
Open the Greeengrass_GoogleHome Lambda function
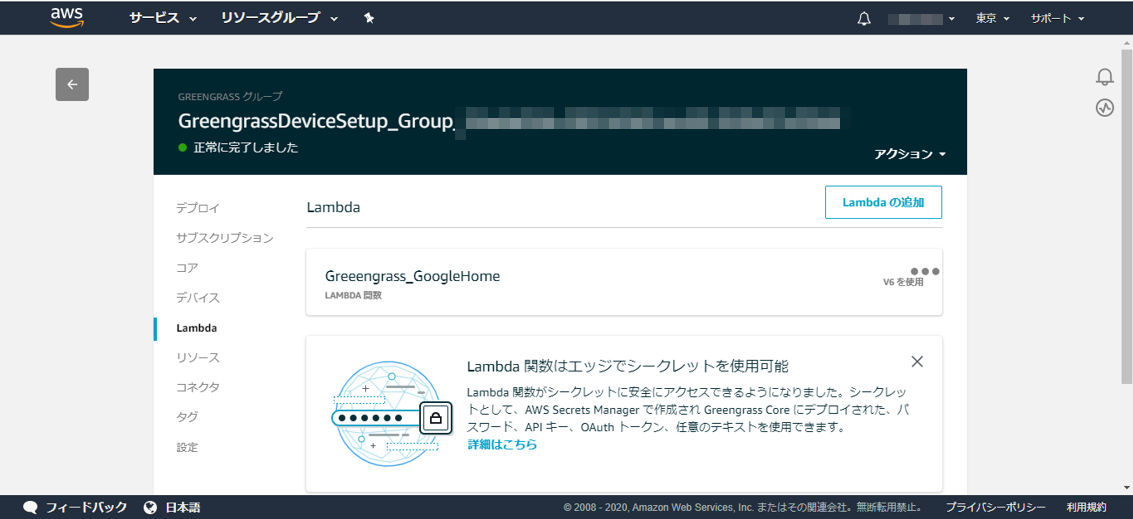[412, 276]
